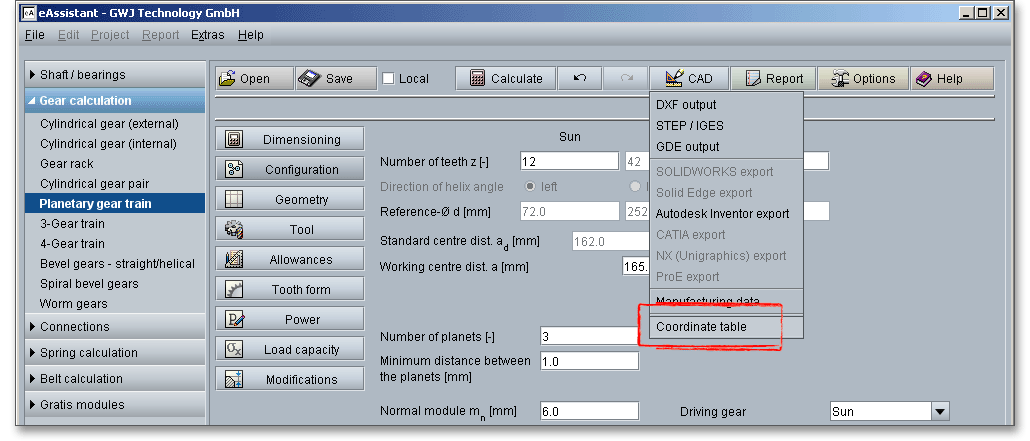This screenshot has width=1030, height=441.
Task: Open the Extras menu
Action: pos(208,35)
